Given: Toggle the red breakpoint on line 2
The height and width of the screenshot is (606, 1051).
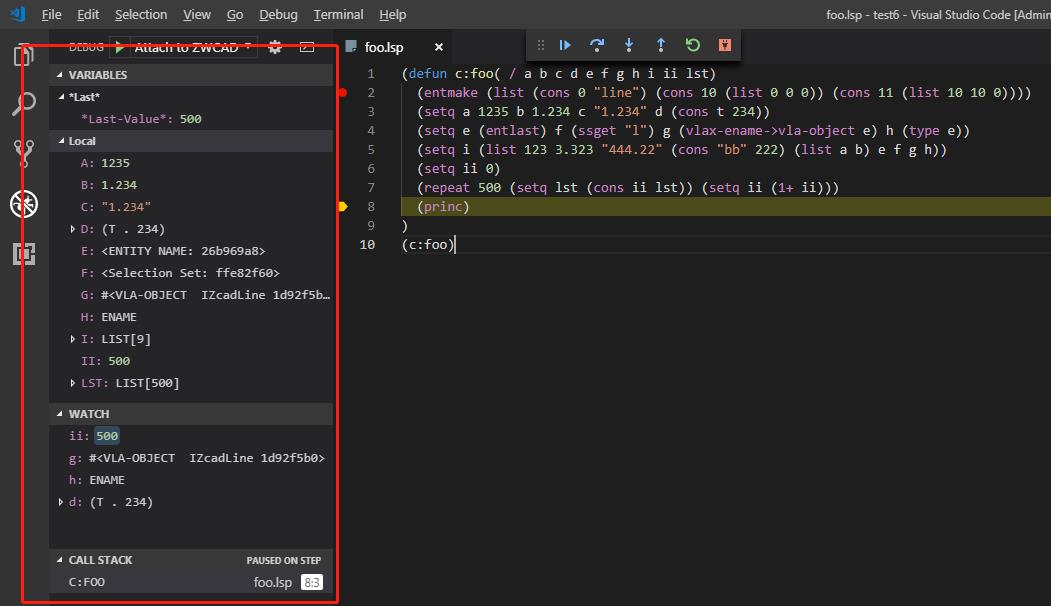Looking at the screenshot, I should point(343,93).
